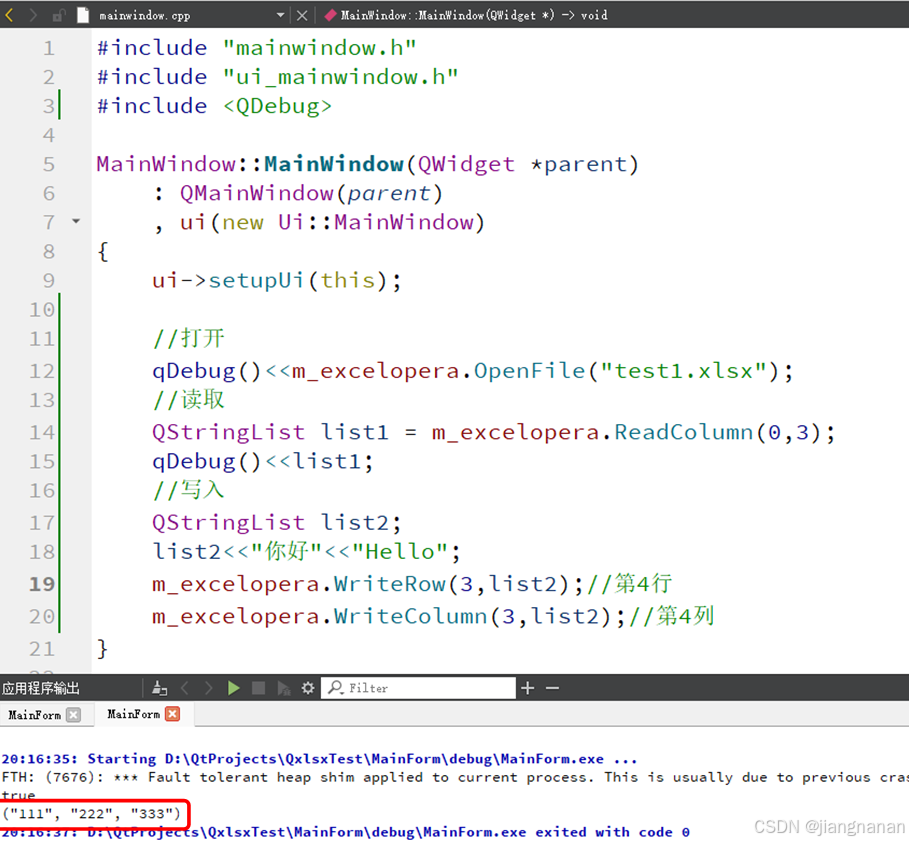
Task: Go to next item in output pane
Action: point(209,688)
